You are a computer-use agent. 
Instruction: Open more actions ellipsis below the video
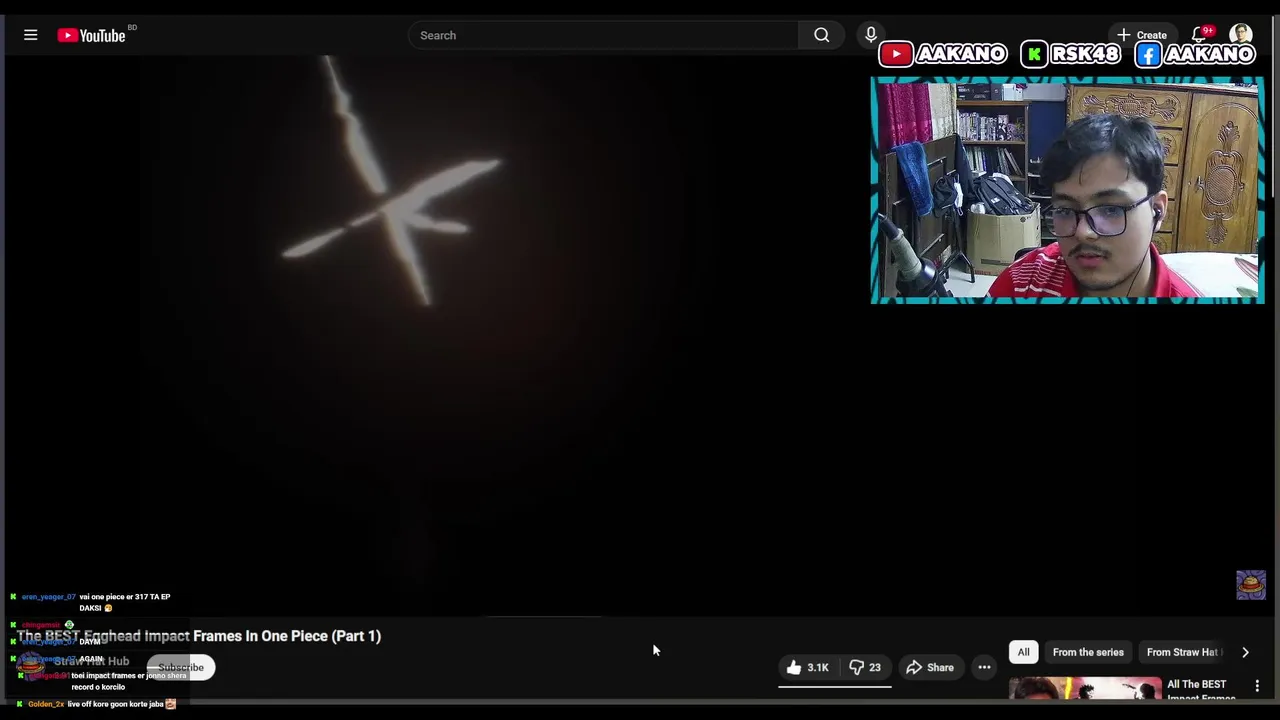(x=984, y=667)
